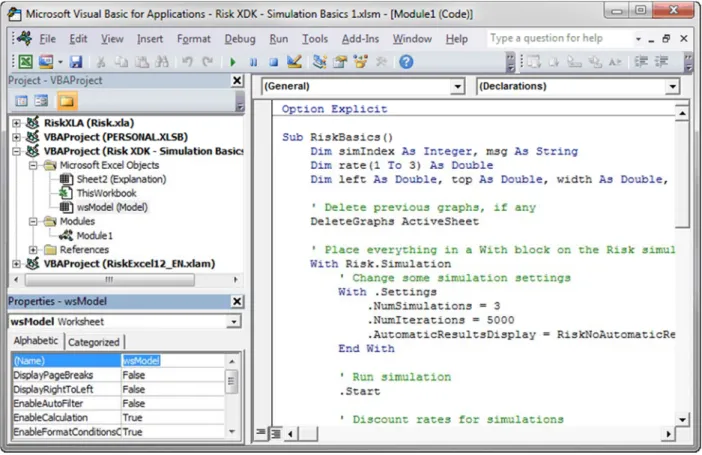Viewport: 702px width, 455px height.
Task: Click the View Microsoft Excel toolbar icon
Action: pyautogui.click(x=26, y=61)
